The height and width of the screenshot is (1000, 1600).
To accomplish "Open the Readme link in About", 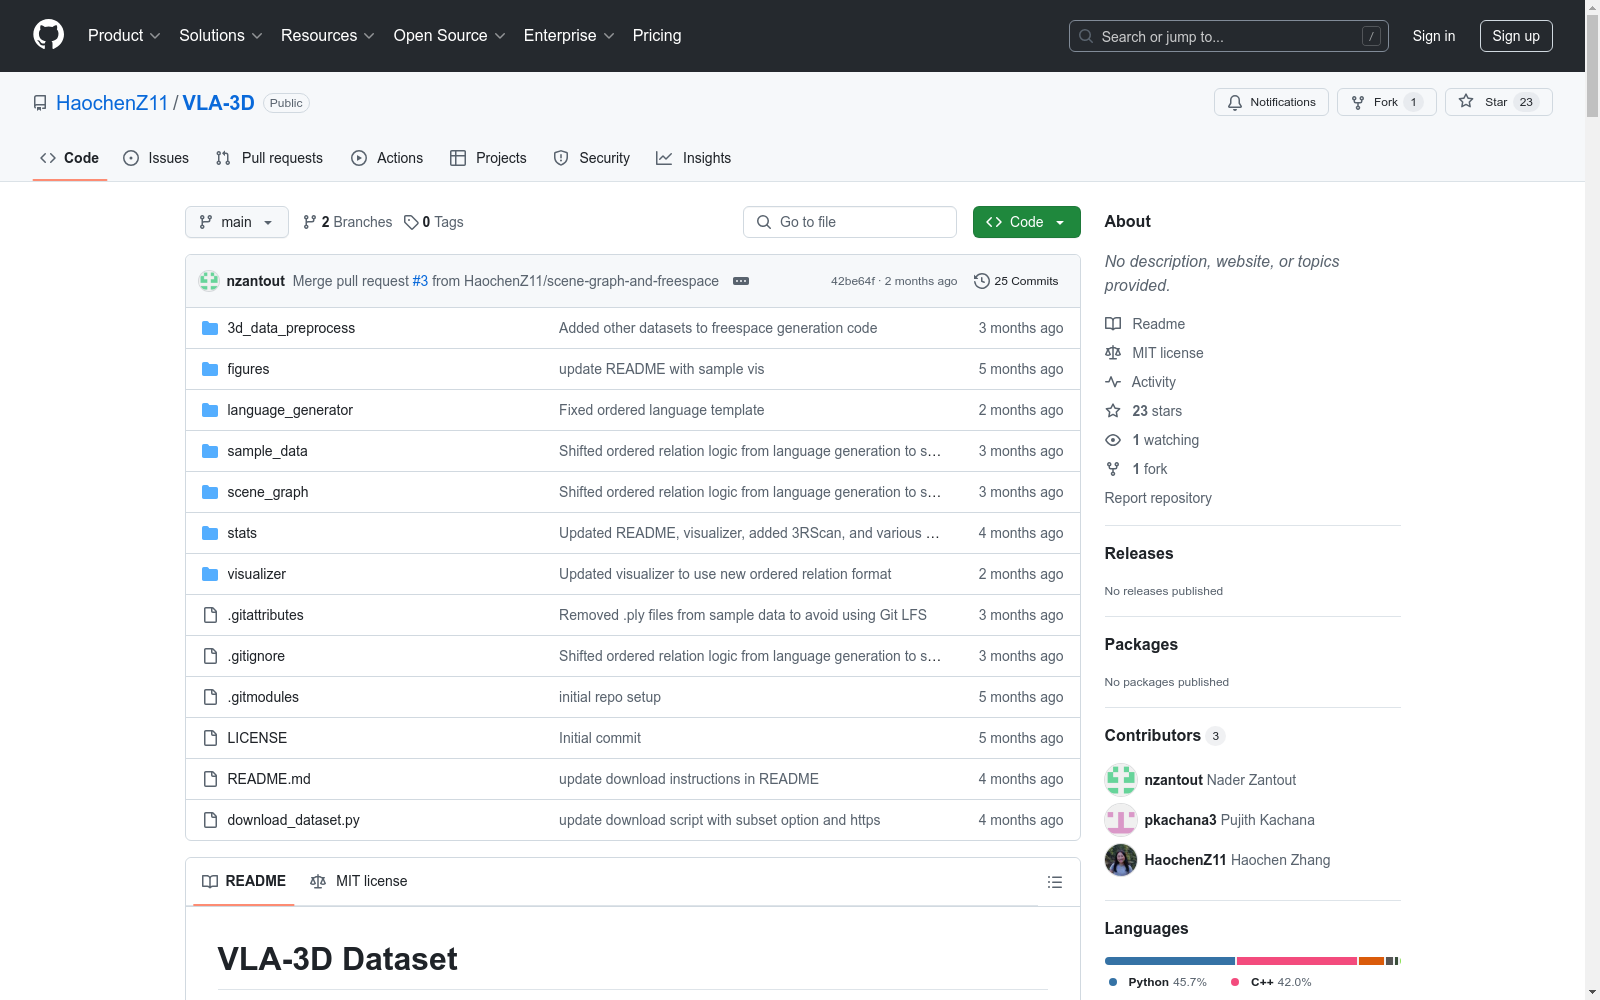I will [x=1145, y=324].
